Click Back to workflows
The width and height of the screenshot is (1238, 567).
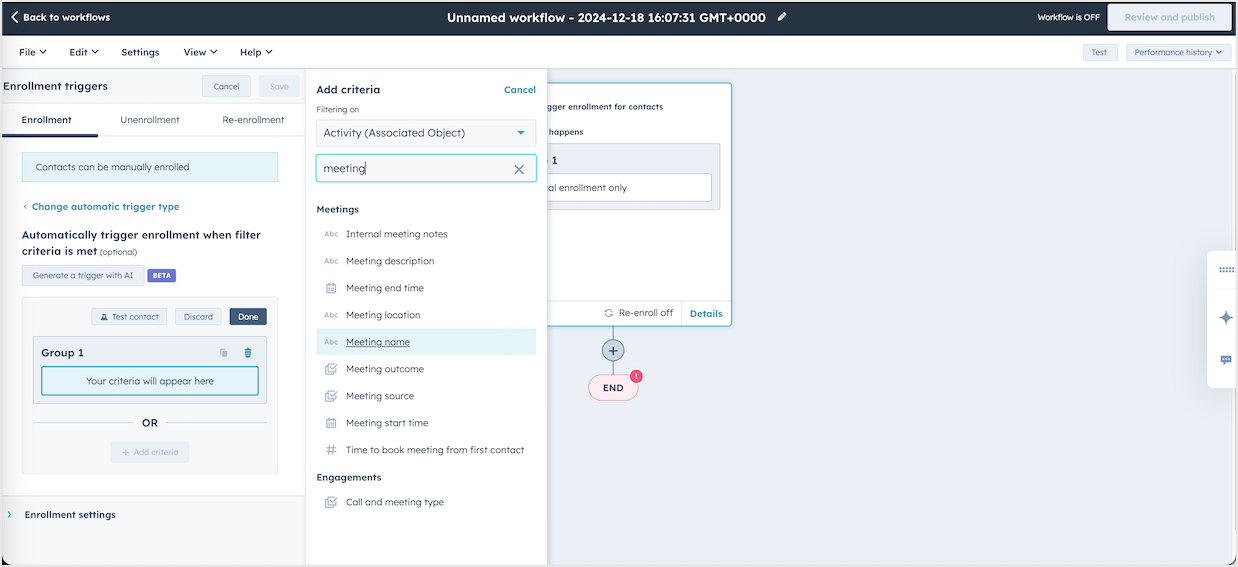[x=60, y=17]
